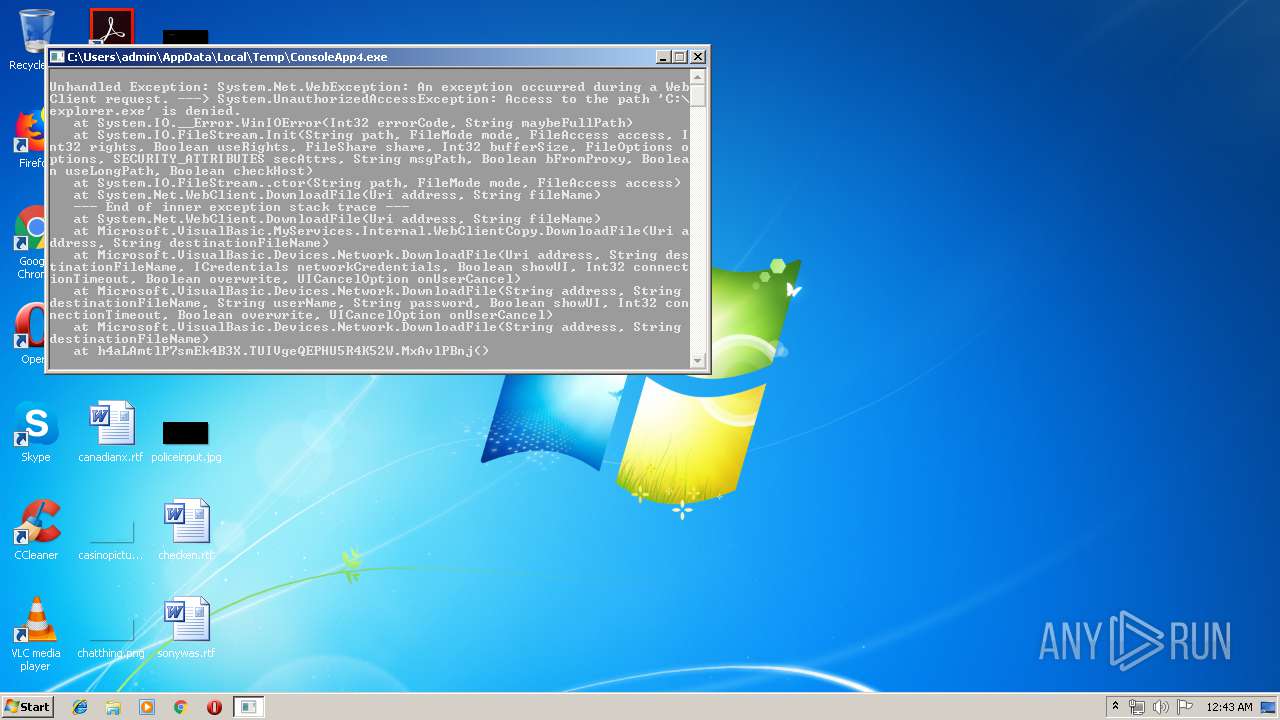Click the 12:43 AM clock
Image resolution: width=1280 pixels, height=720 pixels.
click(1229, 707)
